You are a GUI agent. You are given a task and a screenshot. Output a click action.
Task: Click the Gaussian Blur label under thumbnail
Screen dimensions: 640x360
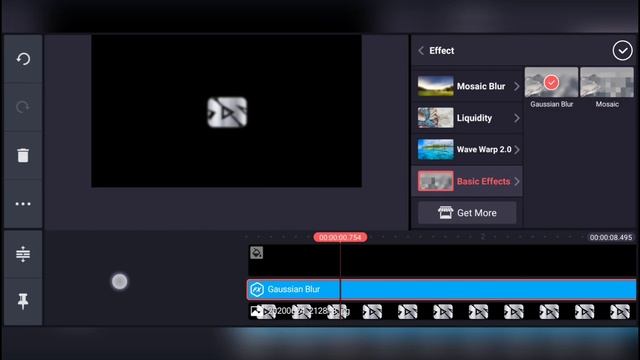click(551, 104)
